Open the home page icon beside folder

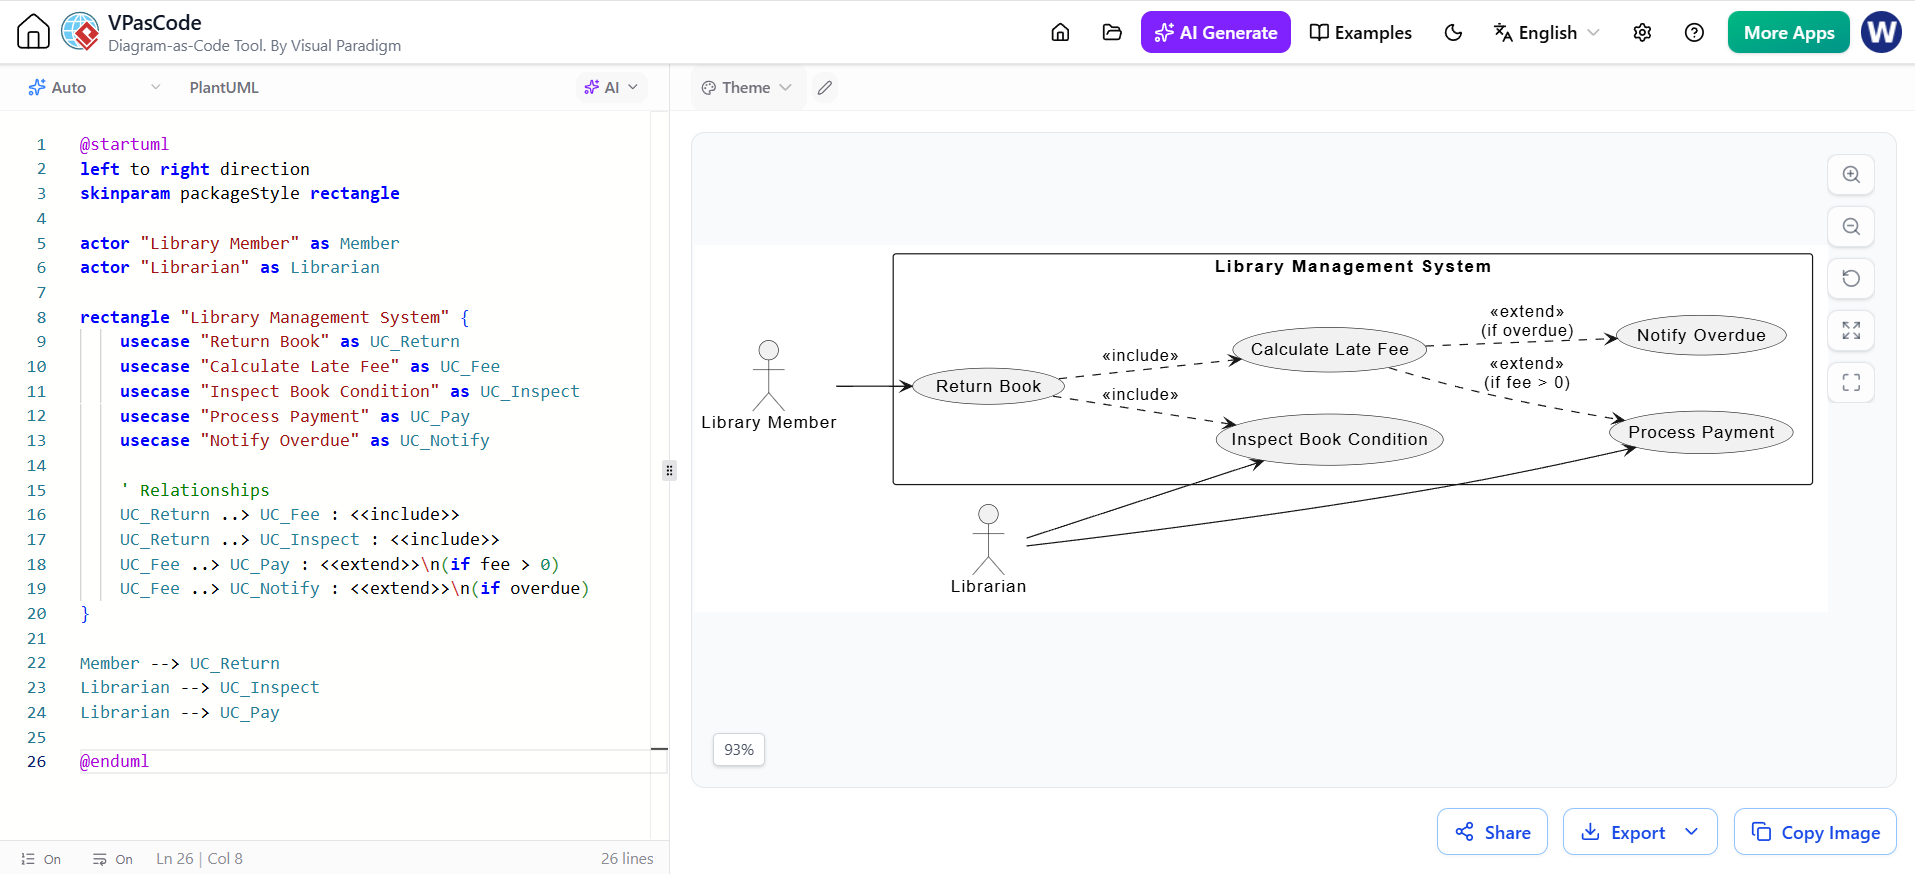[1060, 32]
